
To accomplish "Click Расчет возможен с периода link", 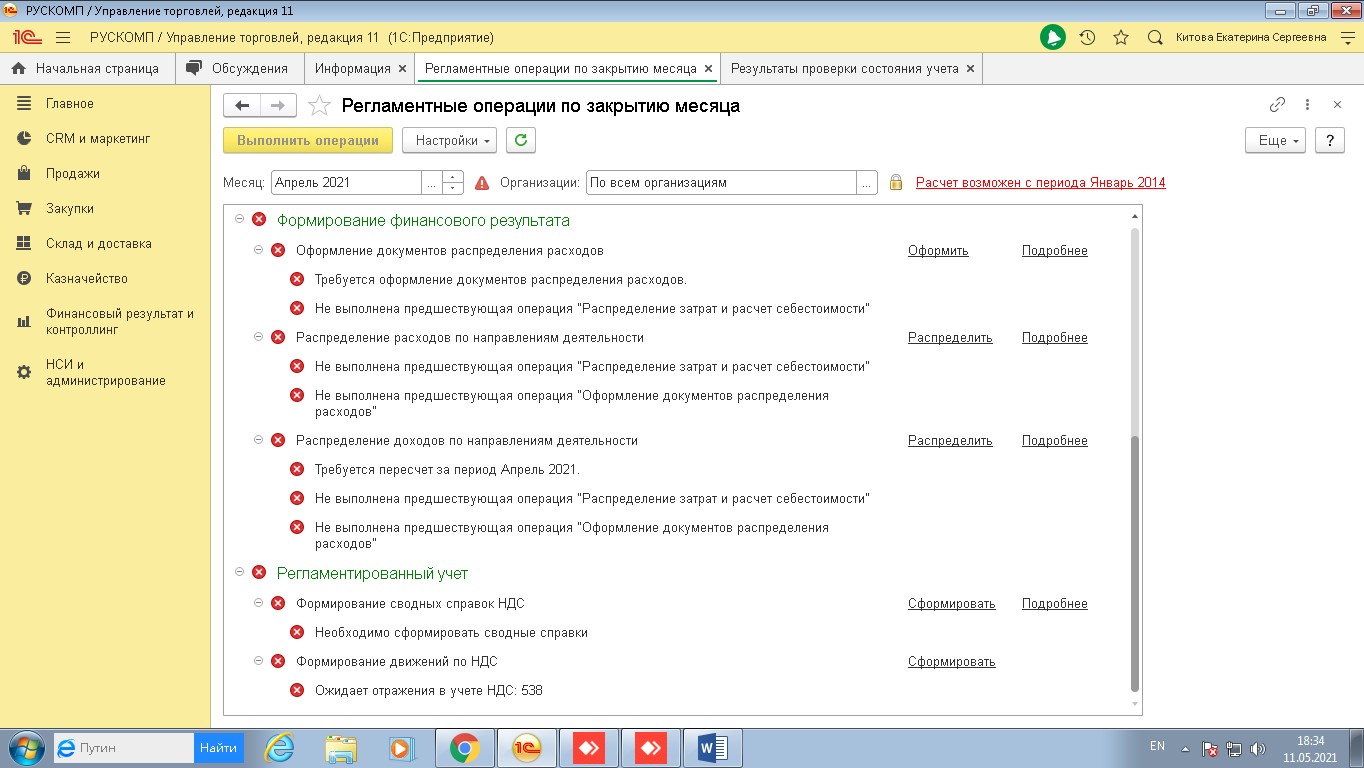I will pos(1040,183).
